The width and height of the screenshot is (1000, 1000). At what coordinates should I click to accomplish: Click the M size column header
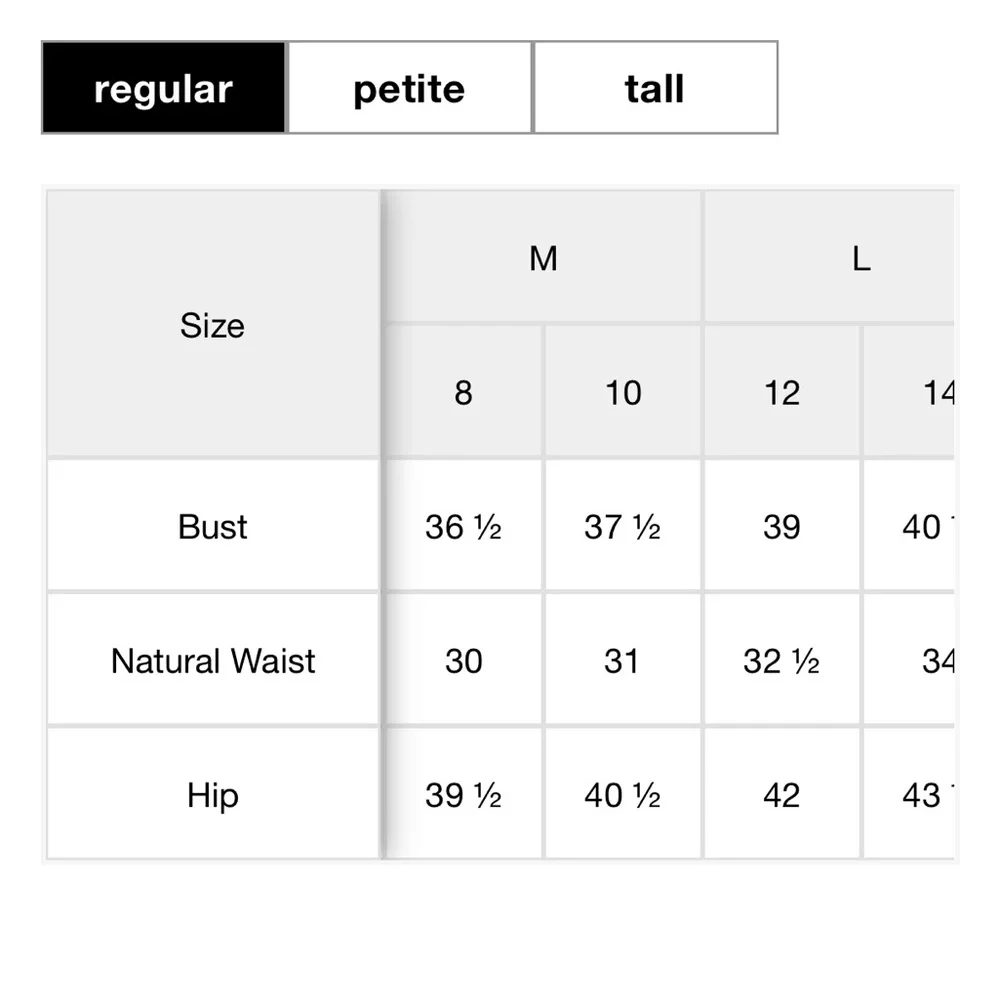543,258
